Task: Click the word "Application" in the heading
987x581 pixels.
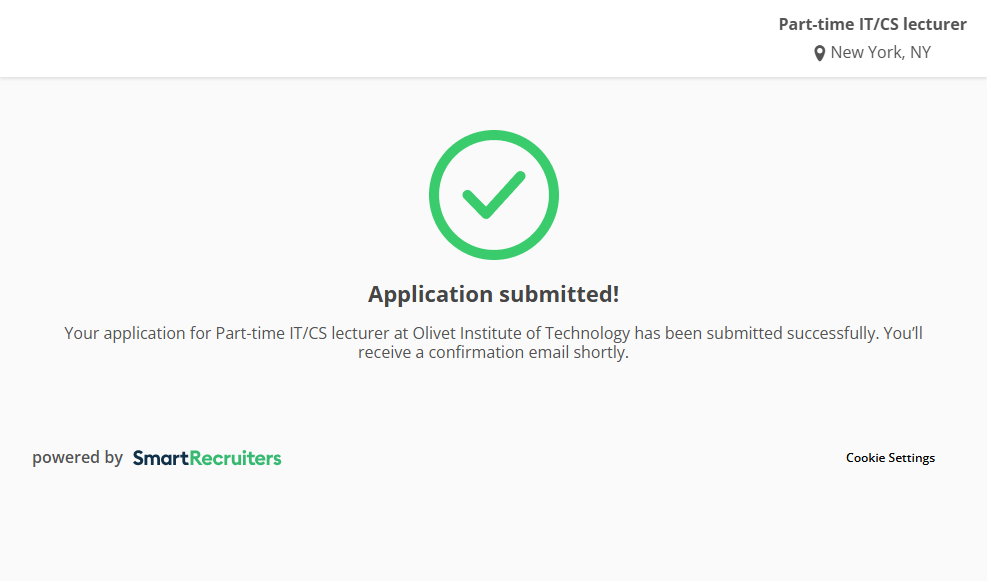Action: 430,294
